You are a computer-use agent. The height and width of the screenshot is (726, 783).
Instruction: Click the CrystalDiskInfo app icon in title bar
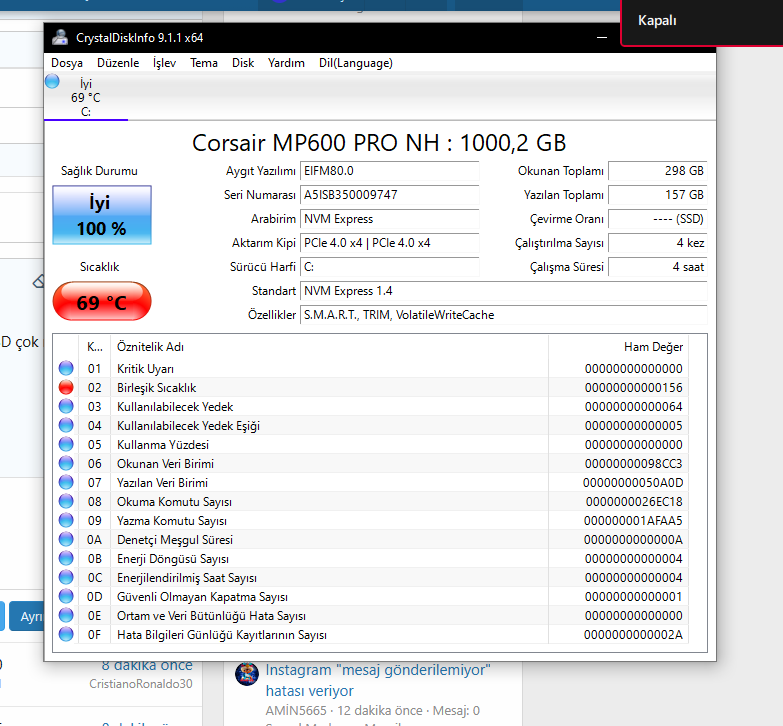pos(60,37)
